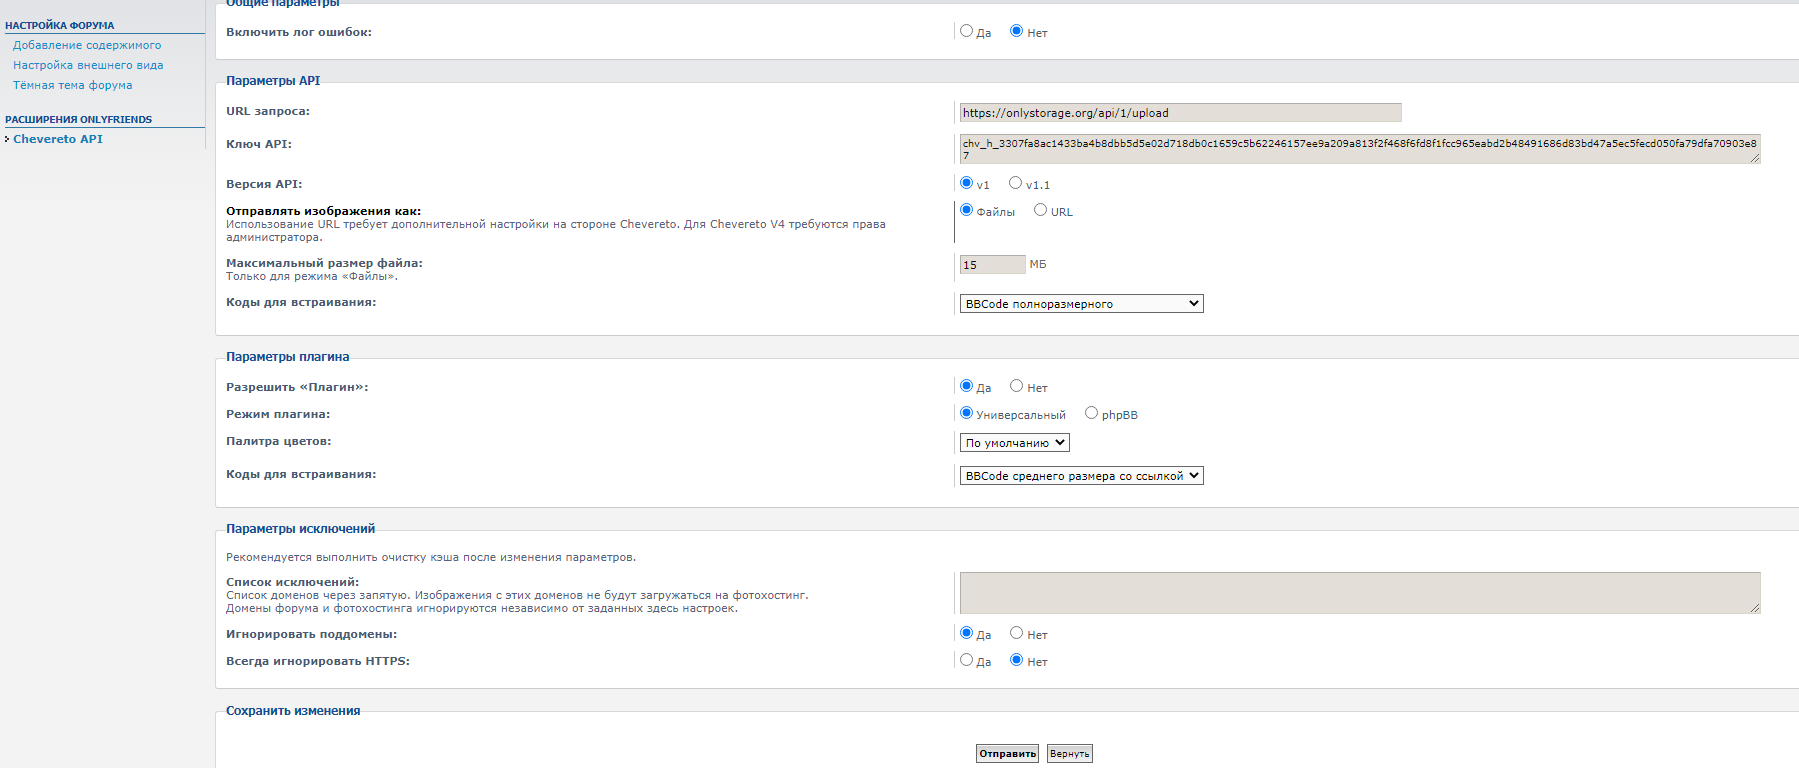The image size is (1799, 768).
Task: Enable 'Да' for Разрешить «Плагин»
Action: [966, 386]
